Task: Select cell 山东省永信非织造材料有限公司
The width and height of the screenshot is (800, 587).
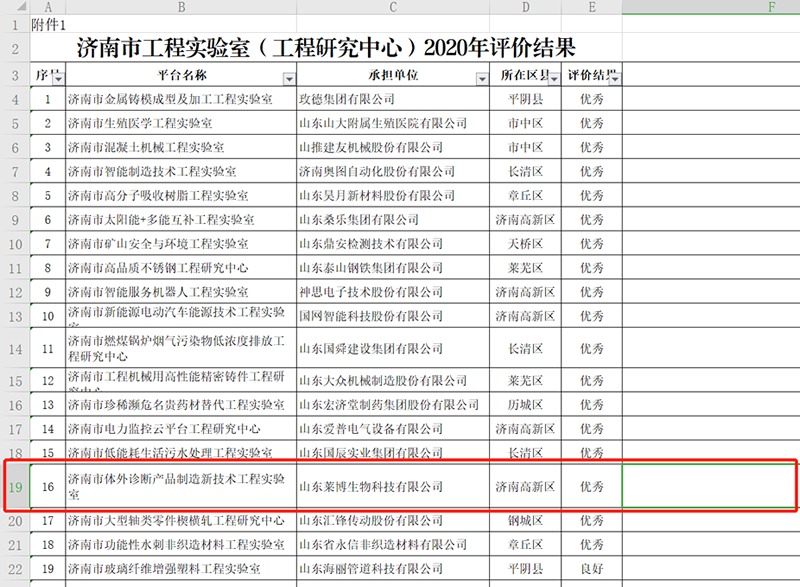Action: coord(393,545)
